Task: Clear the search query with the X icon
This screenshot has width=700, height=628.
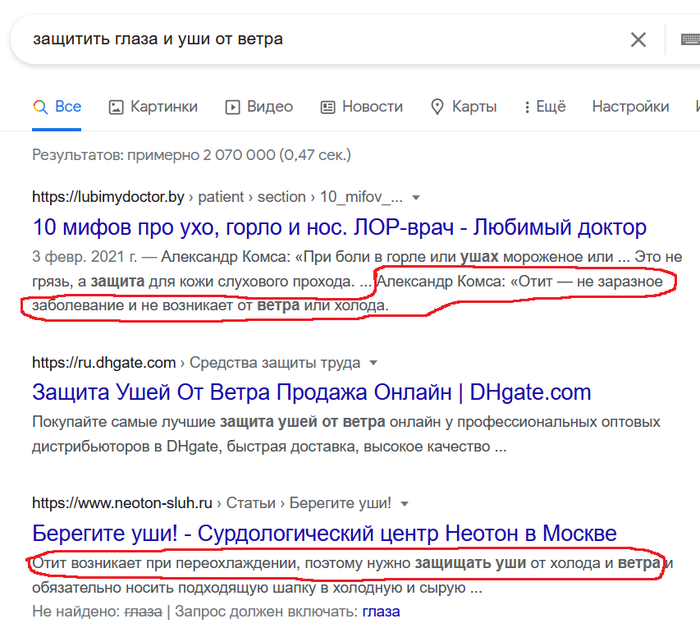Action: 638,40
